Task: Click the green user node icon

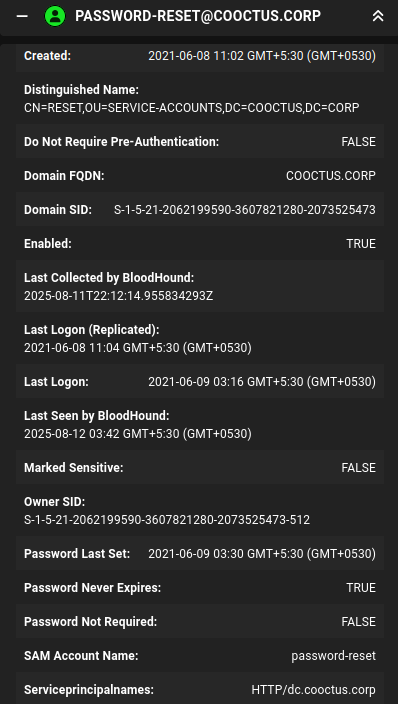Action: coord(55,16)
